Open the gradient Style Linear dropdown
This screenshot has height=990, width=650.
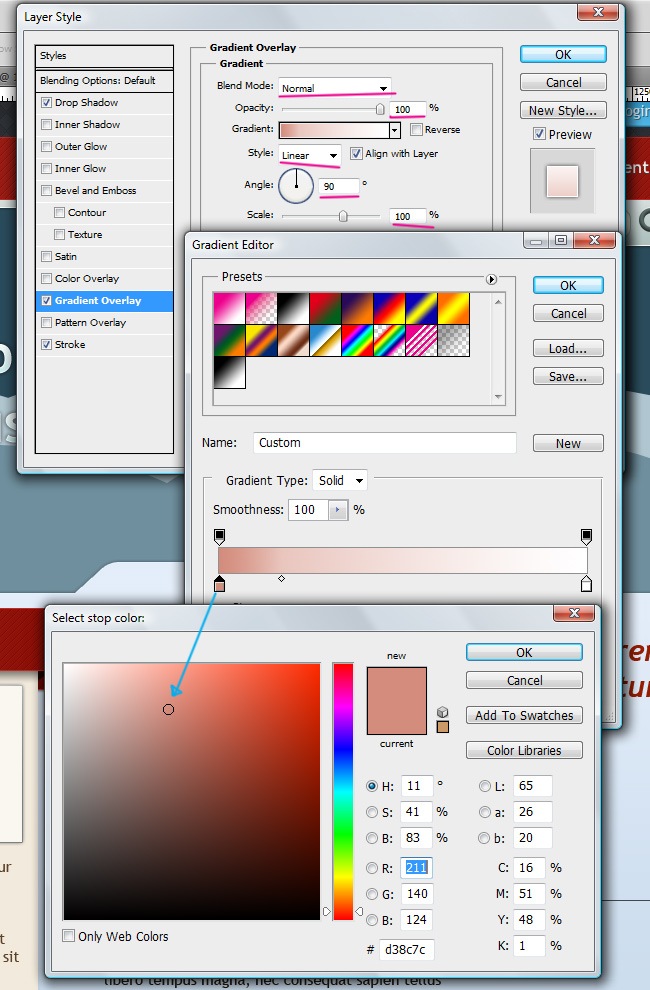click(x=310, y=155)
